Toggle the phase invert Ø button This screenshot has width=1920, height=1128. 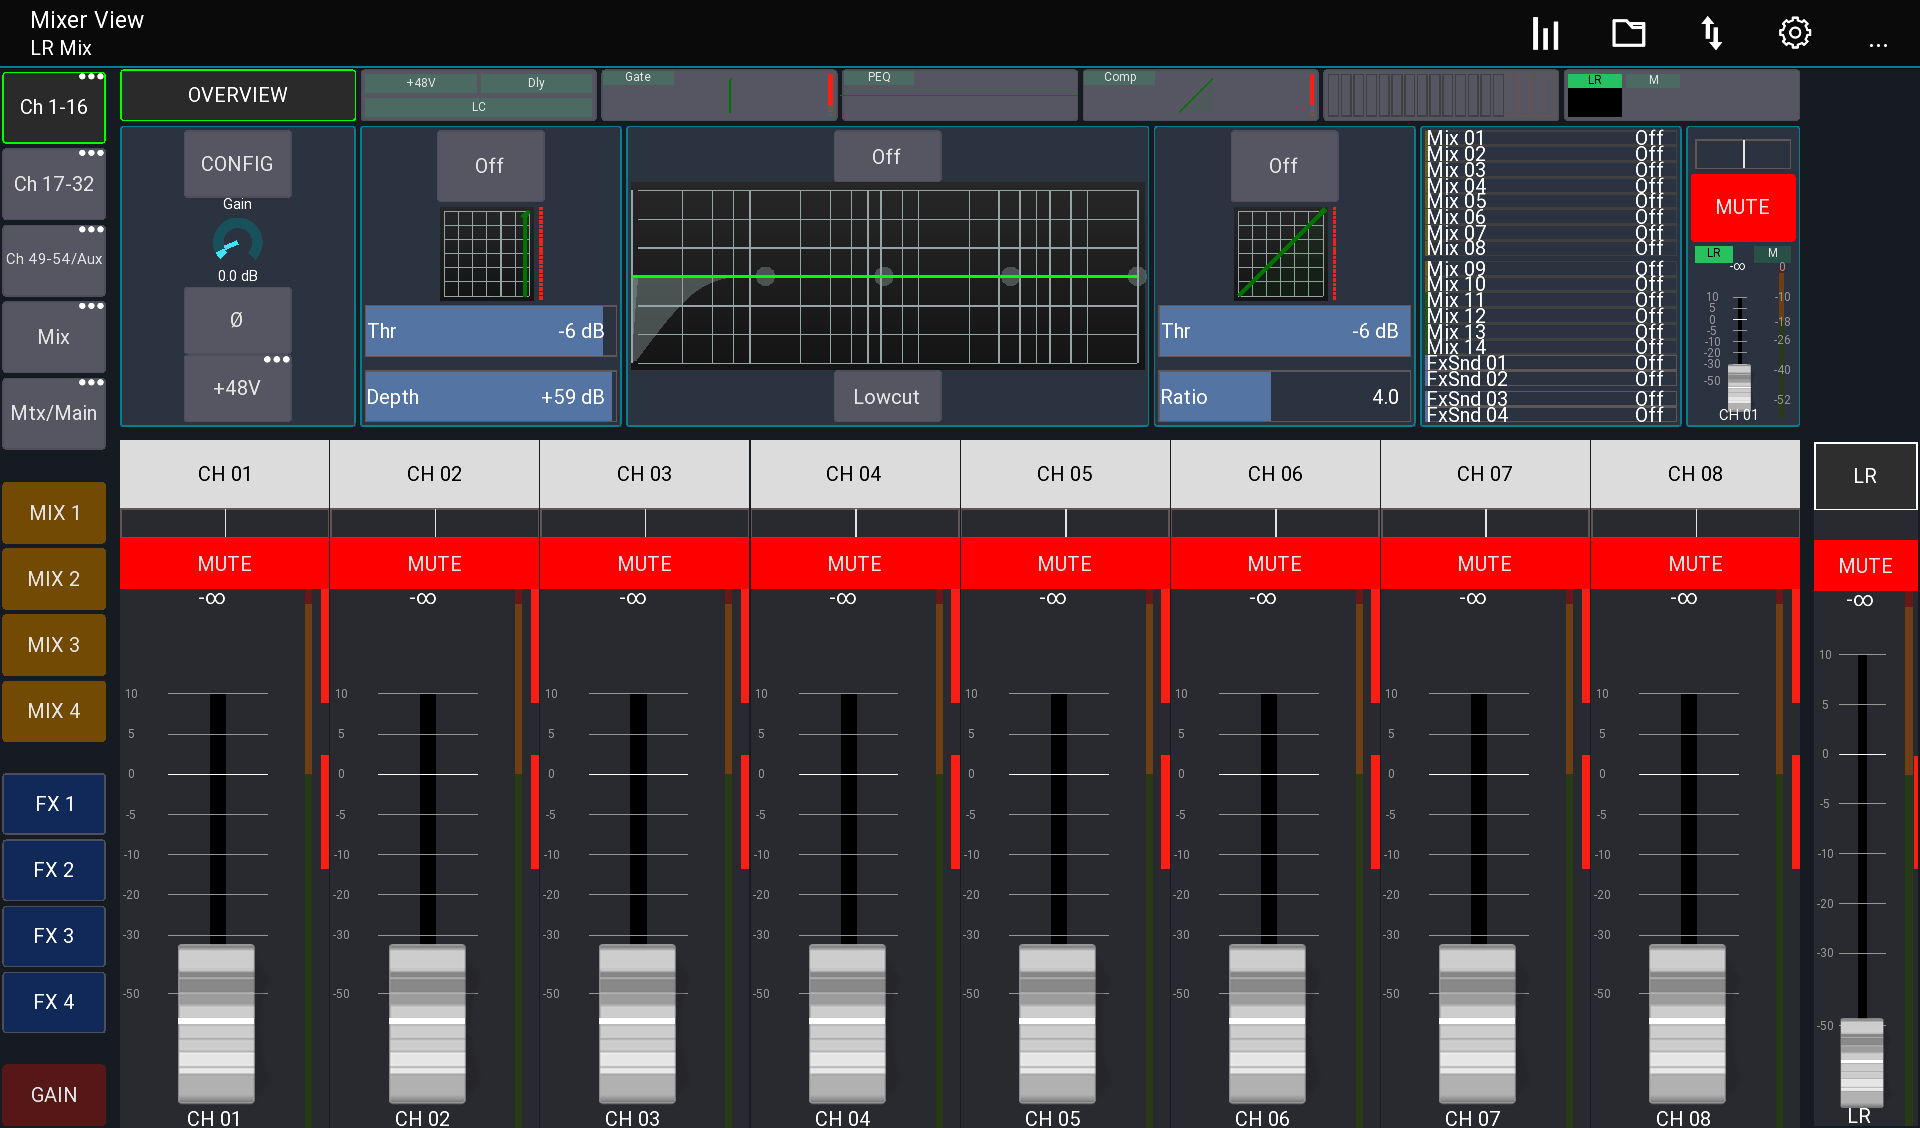237,320
